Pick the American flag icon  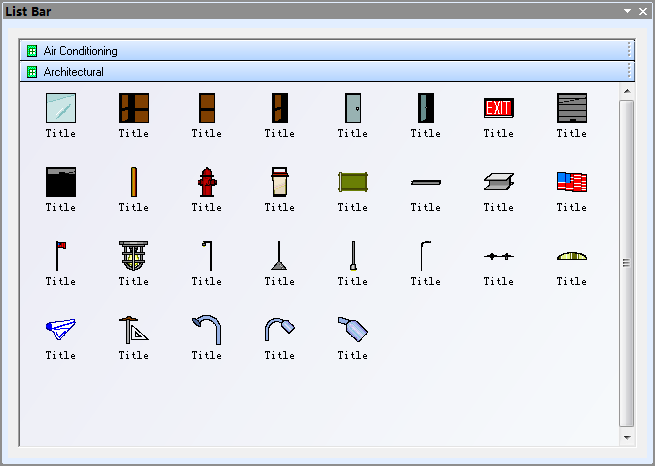click(571, 182)
